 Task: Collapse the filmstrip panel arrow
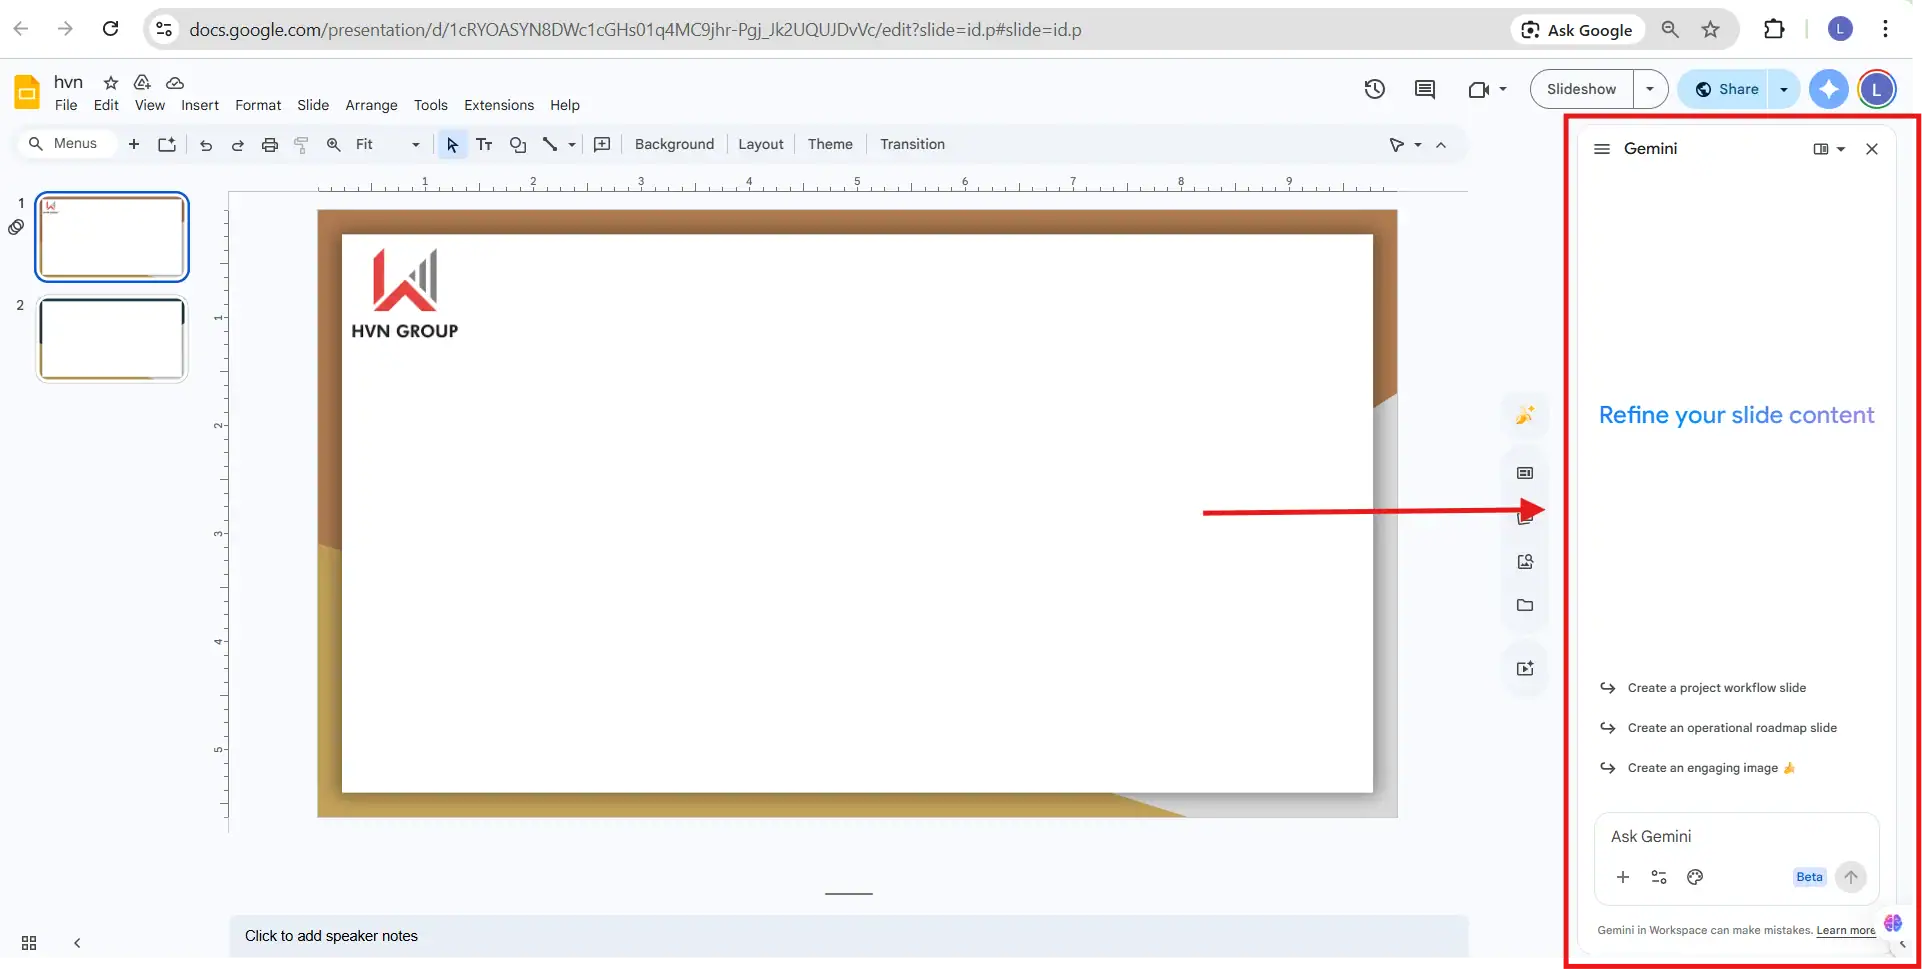[77, 943]
